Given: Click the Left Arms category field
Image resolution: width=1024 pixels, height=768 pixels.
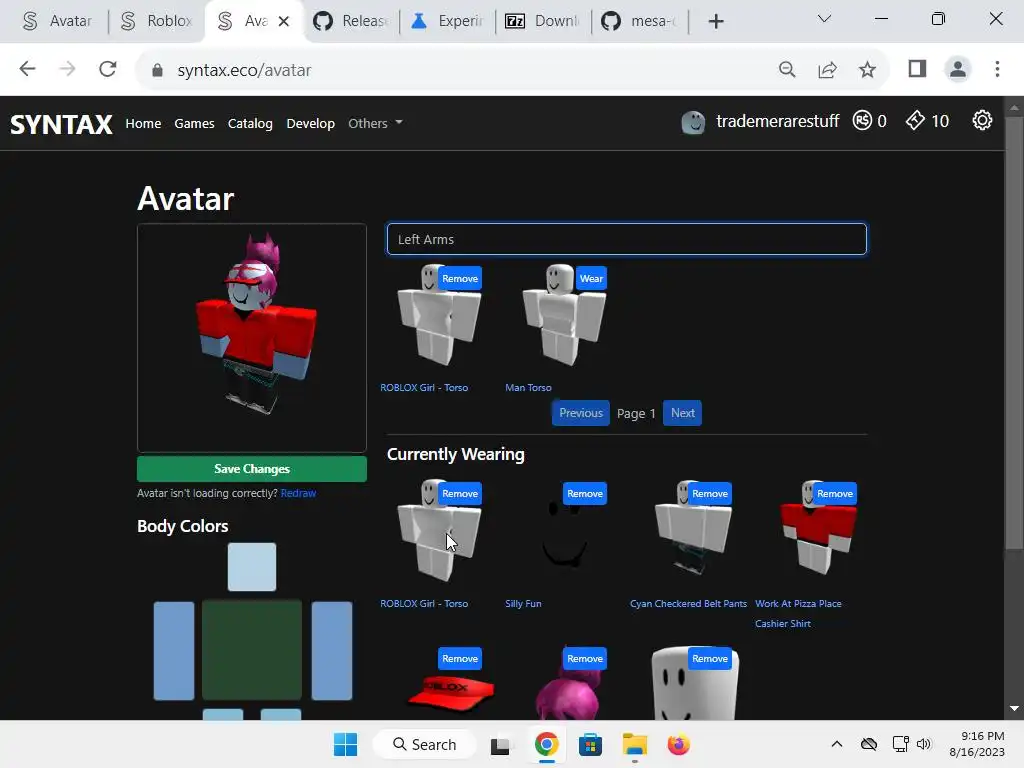Looking at the screenshot, I should (x=626, y=239).
